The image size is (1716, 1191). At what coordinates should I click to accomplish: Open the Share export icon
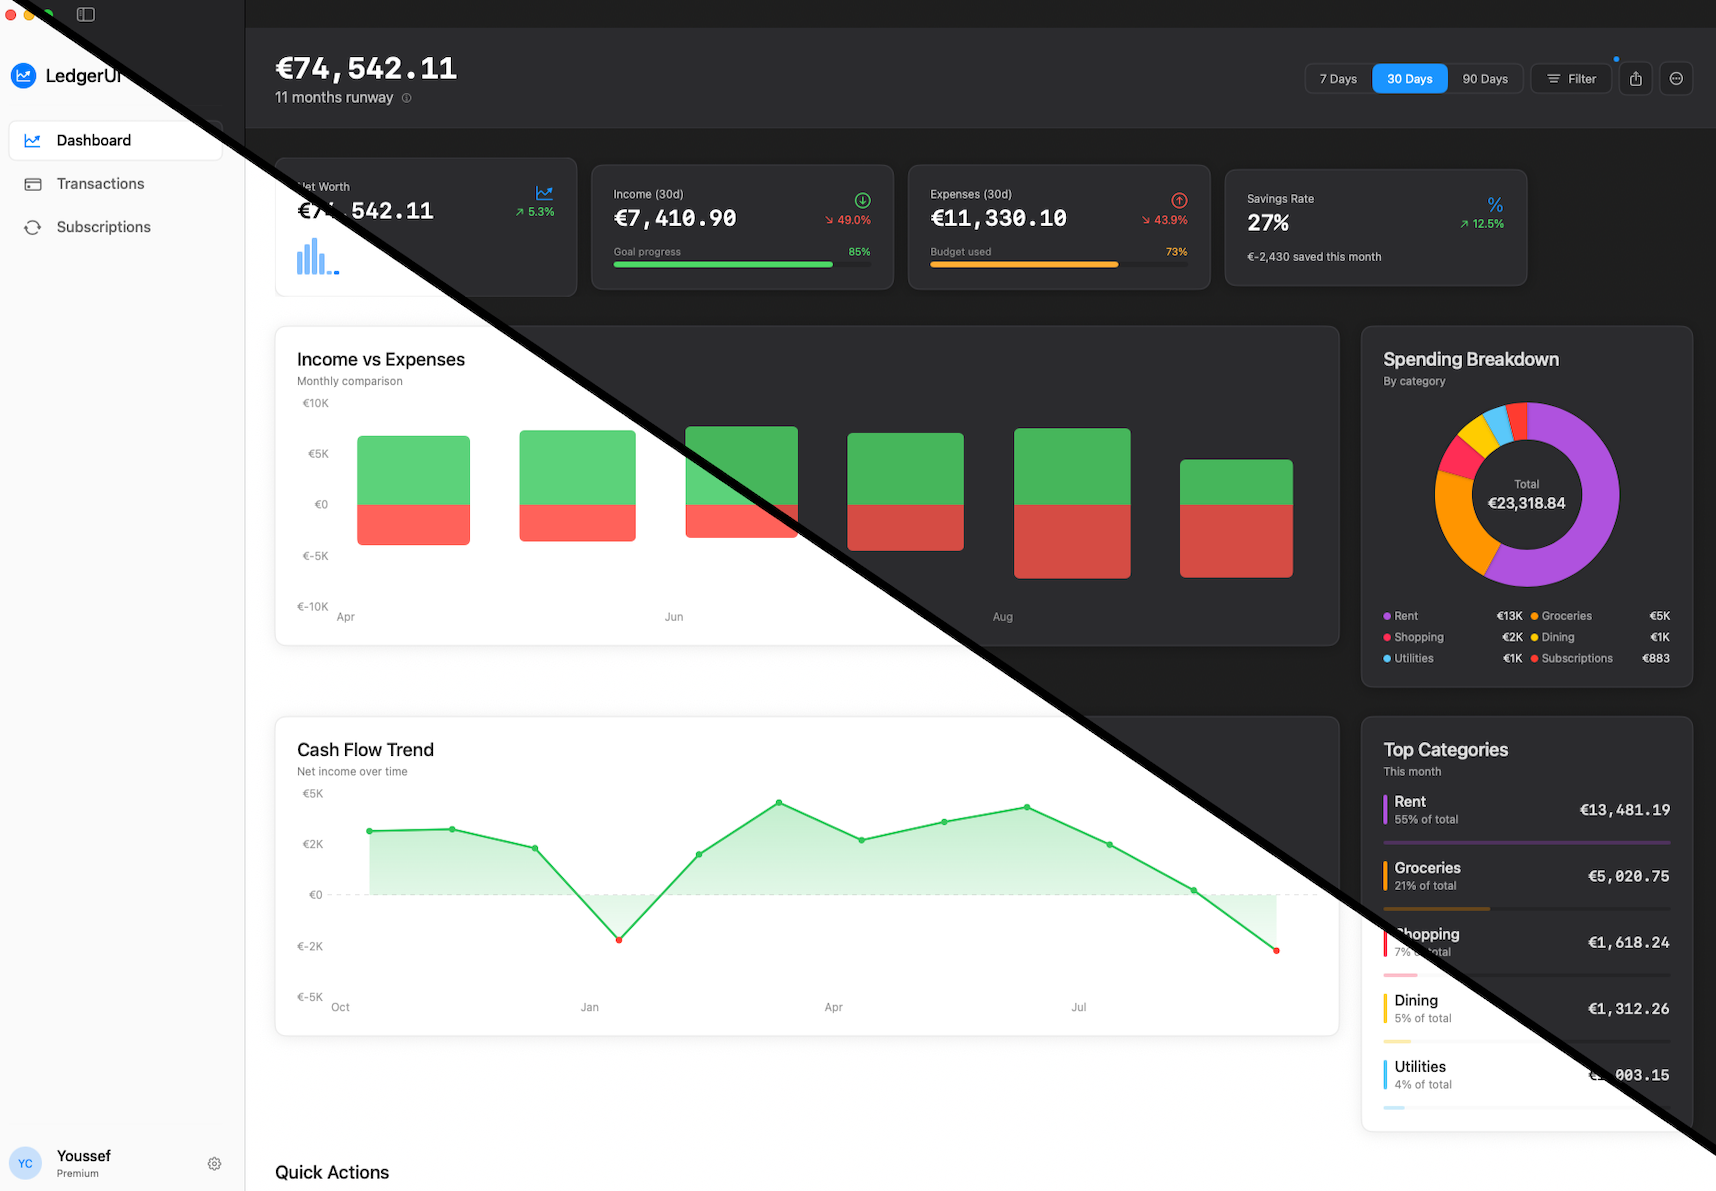(1635, 78)
